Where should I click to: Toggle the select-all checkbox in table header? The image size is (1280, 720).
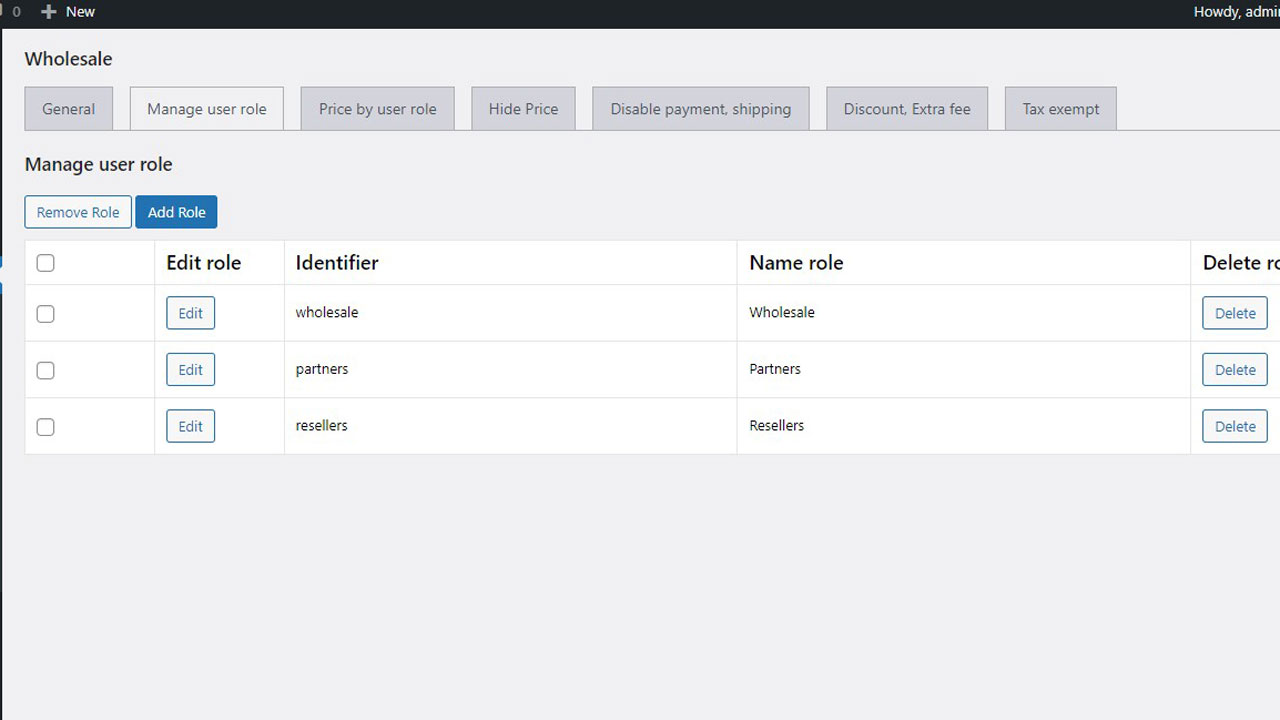pyautogui.click(x=45, y=263)
